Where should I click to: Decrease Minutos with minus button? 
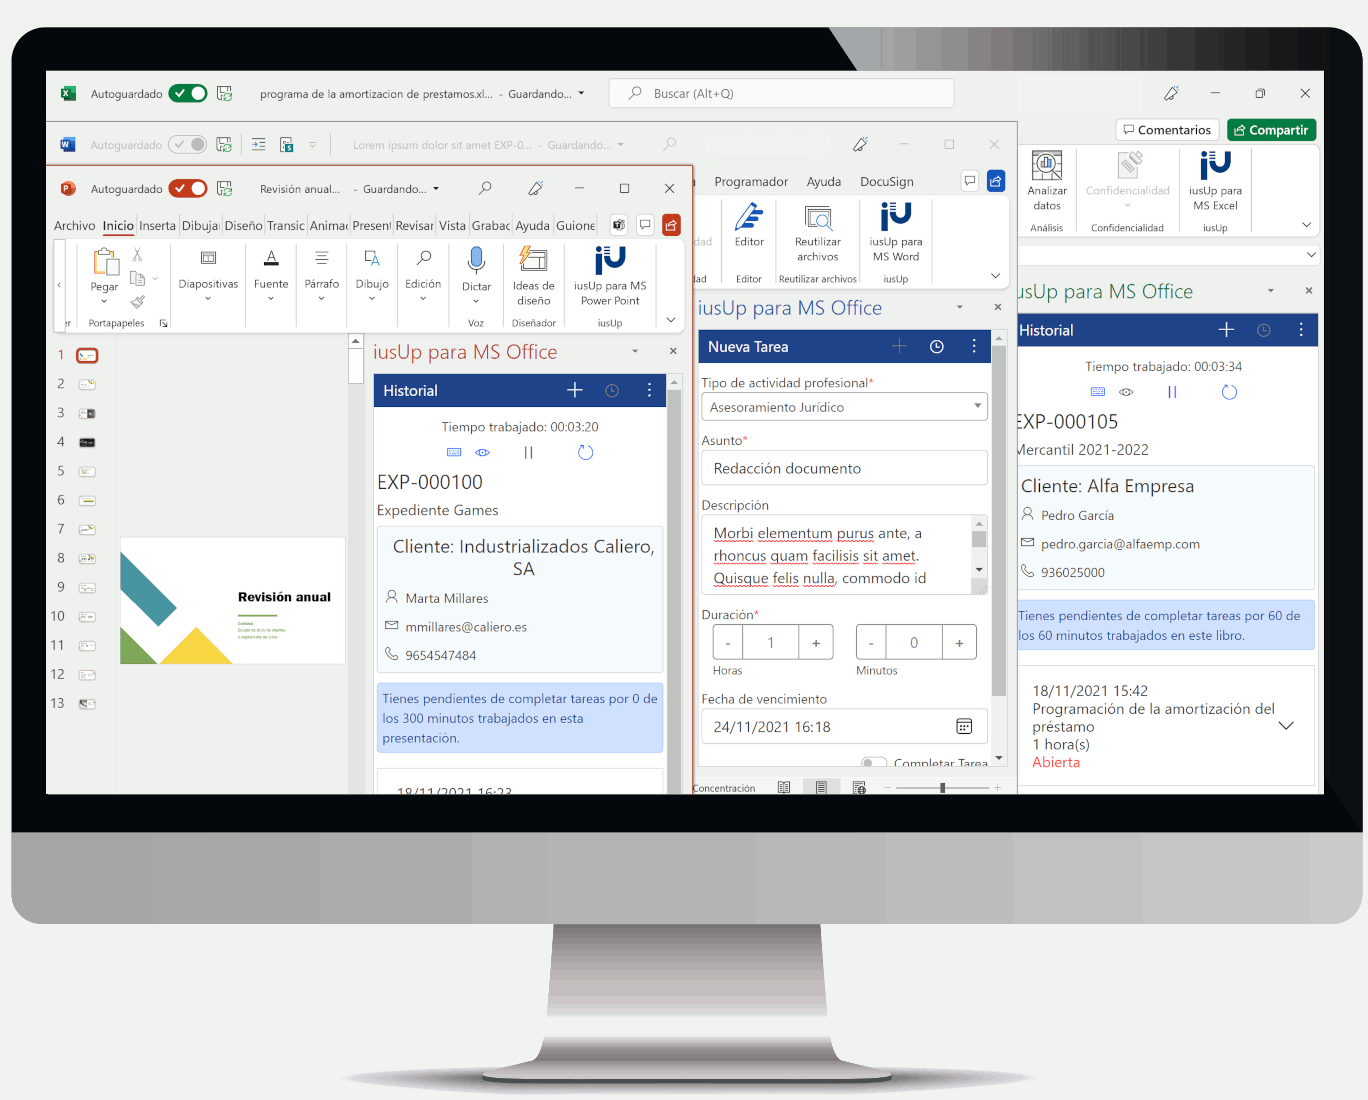pyautogui.click(x=871, y=643)
